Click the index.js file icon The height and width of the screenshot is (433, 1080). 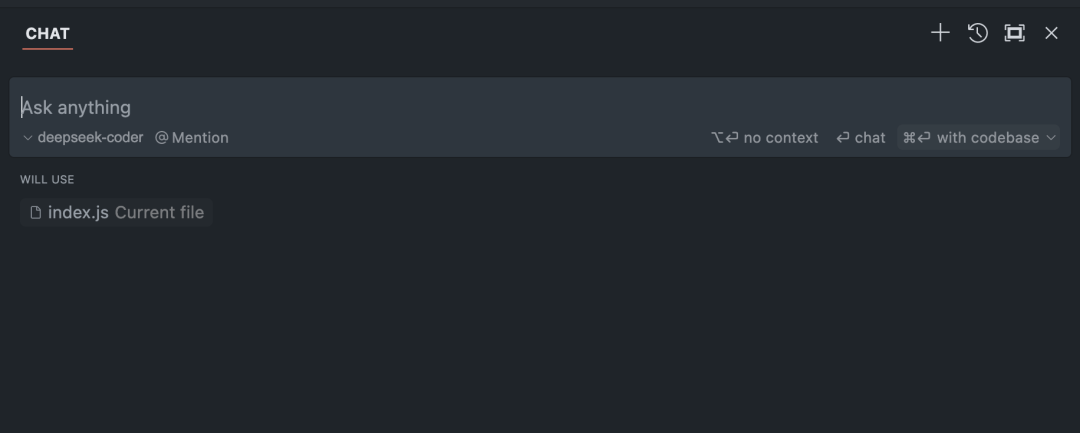click(36, 212)
